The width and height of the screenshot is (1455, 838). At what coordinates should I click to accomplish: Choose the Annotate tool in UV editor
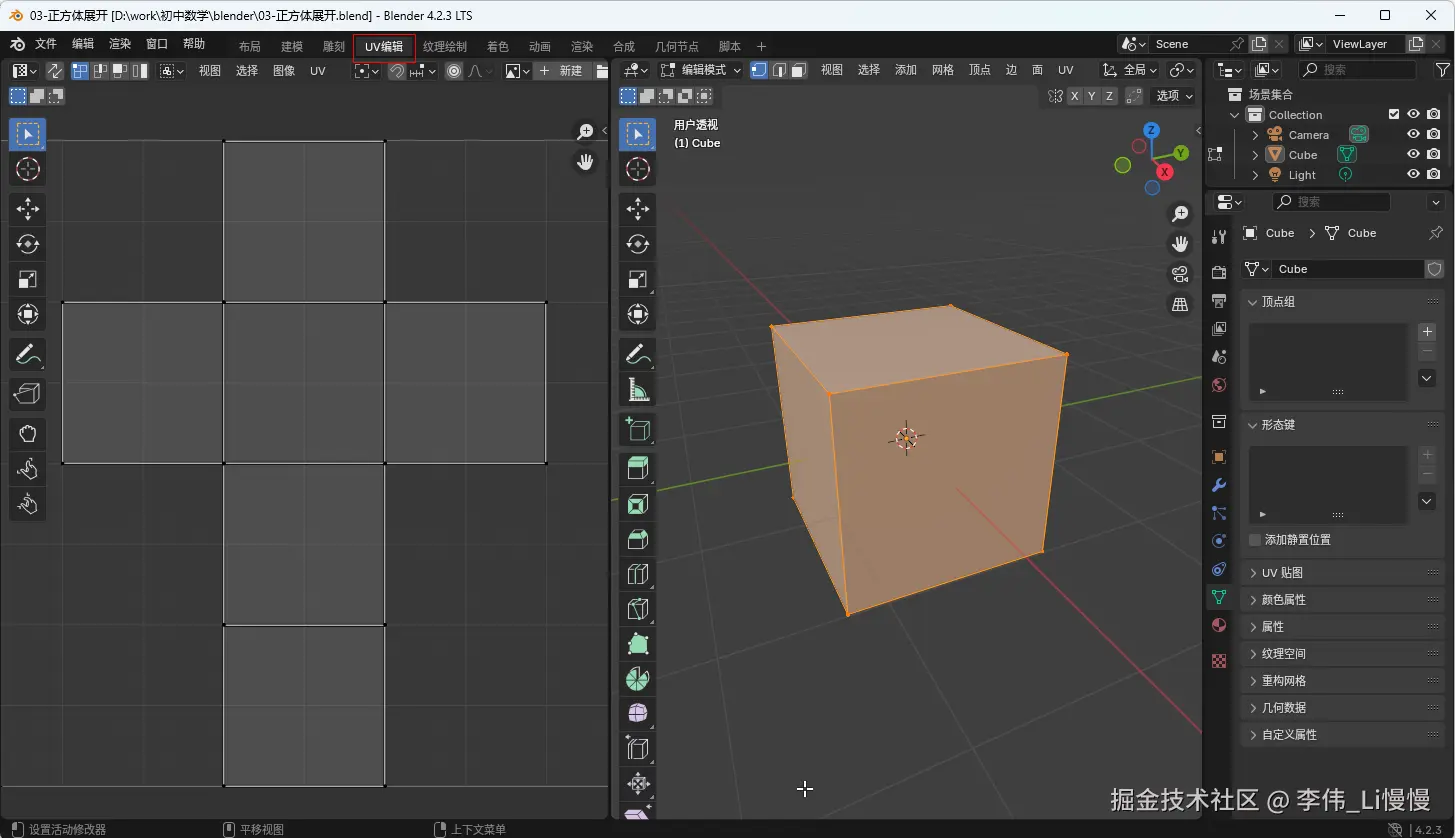click(27, 354)
